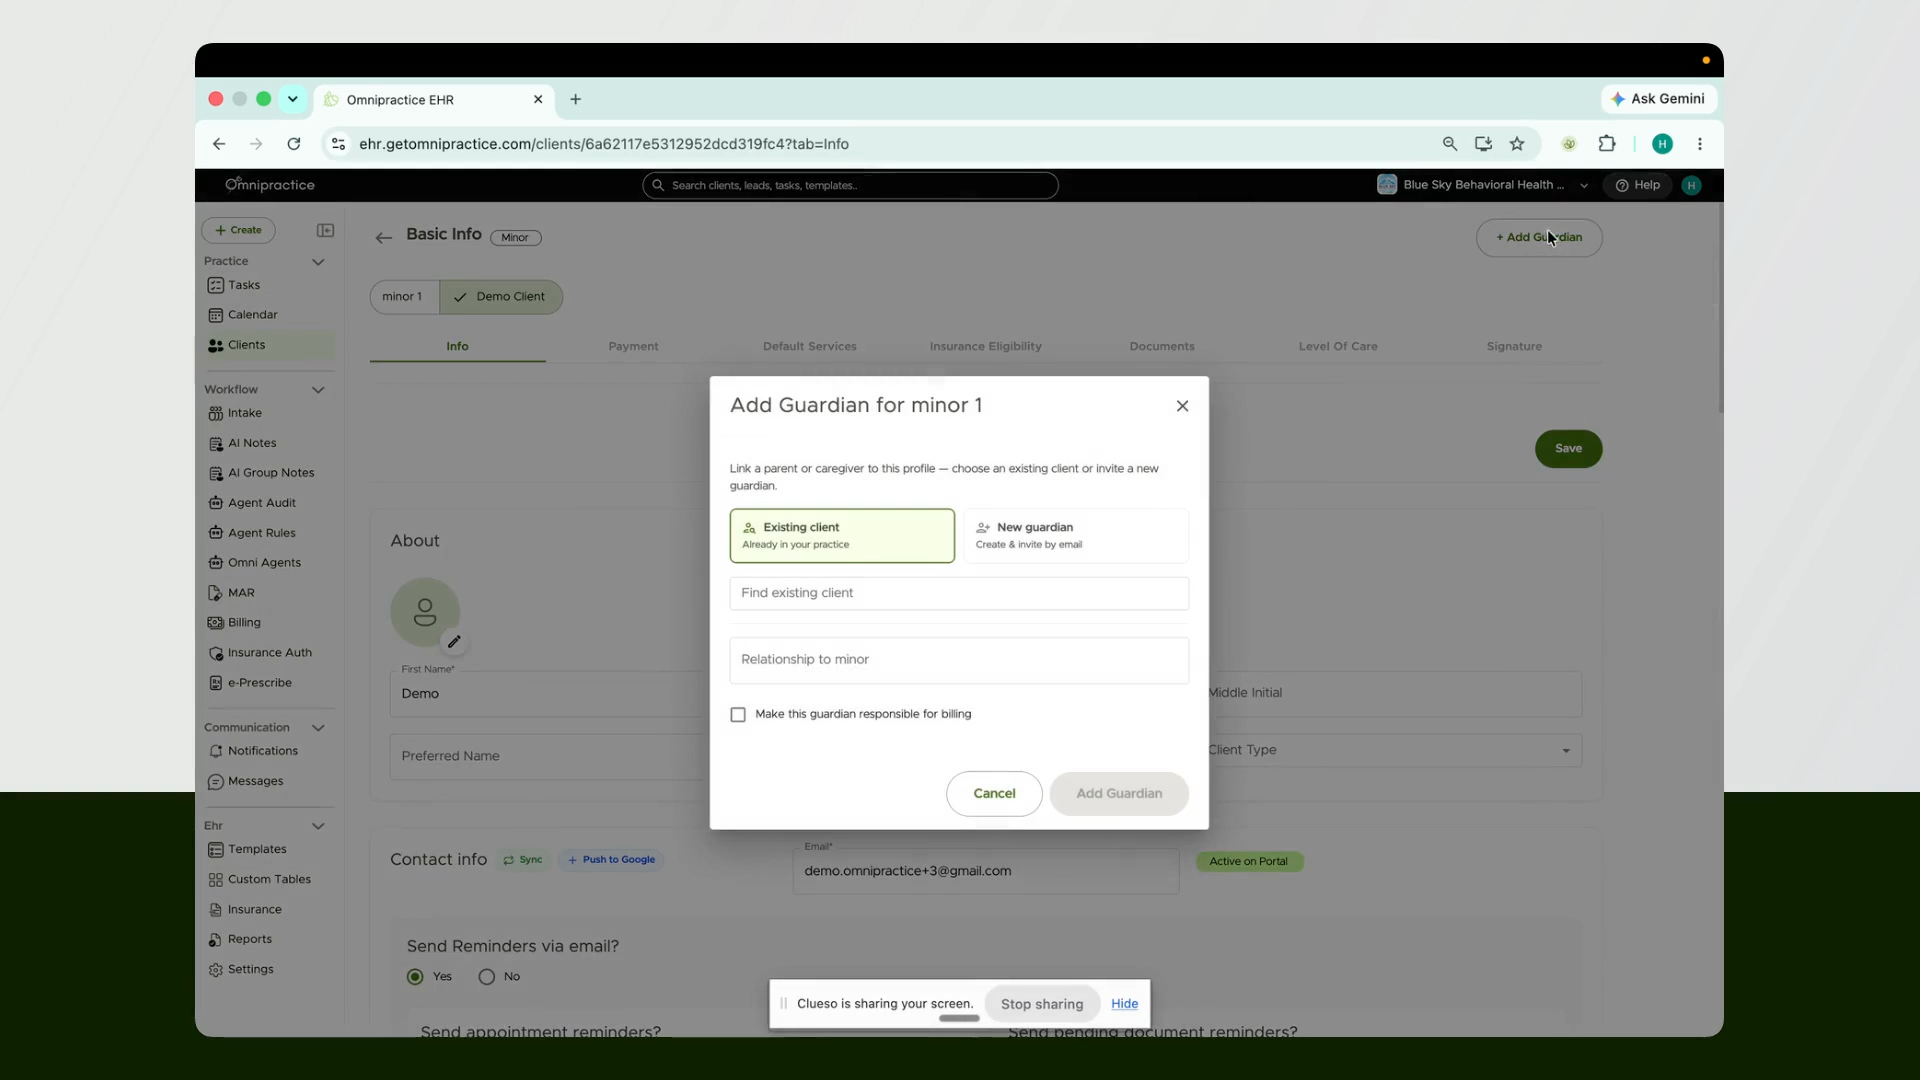Open the browser extensions puzzle icon
Viewport: 1920px width, 1080px height.
point(1607,144)
